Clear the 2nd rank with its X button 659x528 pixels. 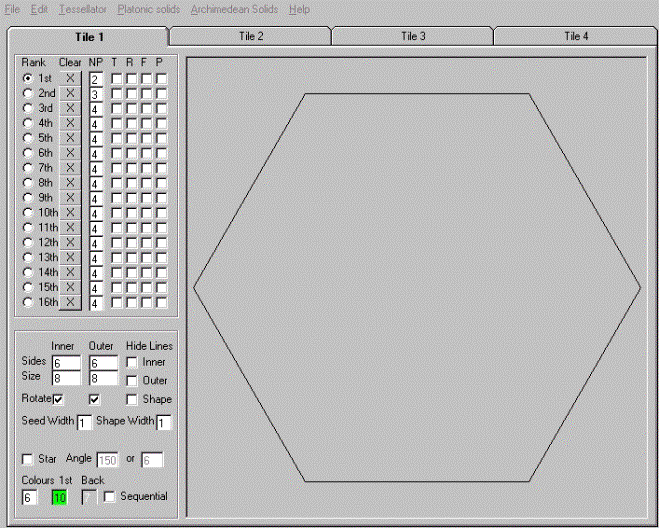click(x=70, y=93)
